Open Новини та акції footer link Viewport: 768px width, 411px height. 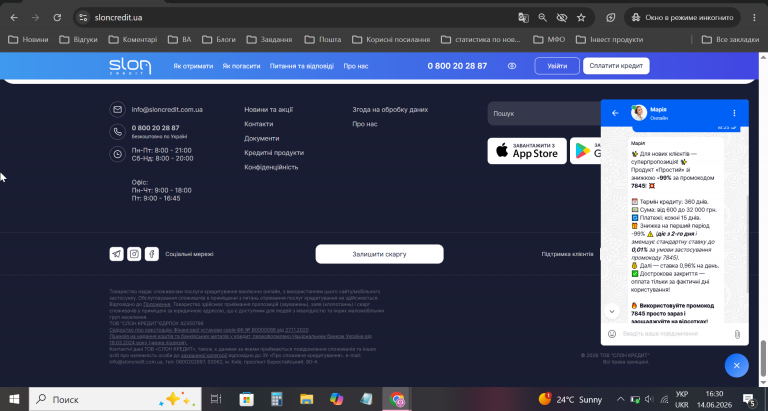[x=268, y=110]
